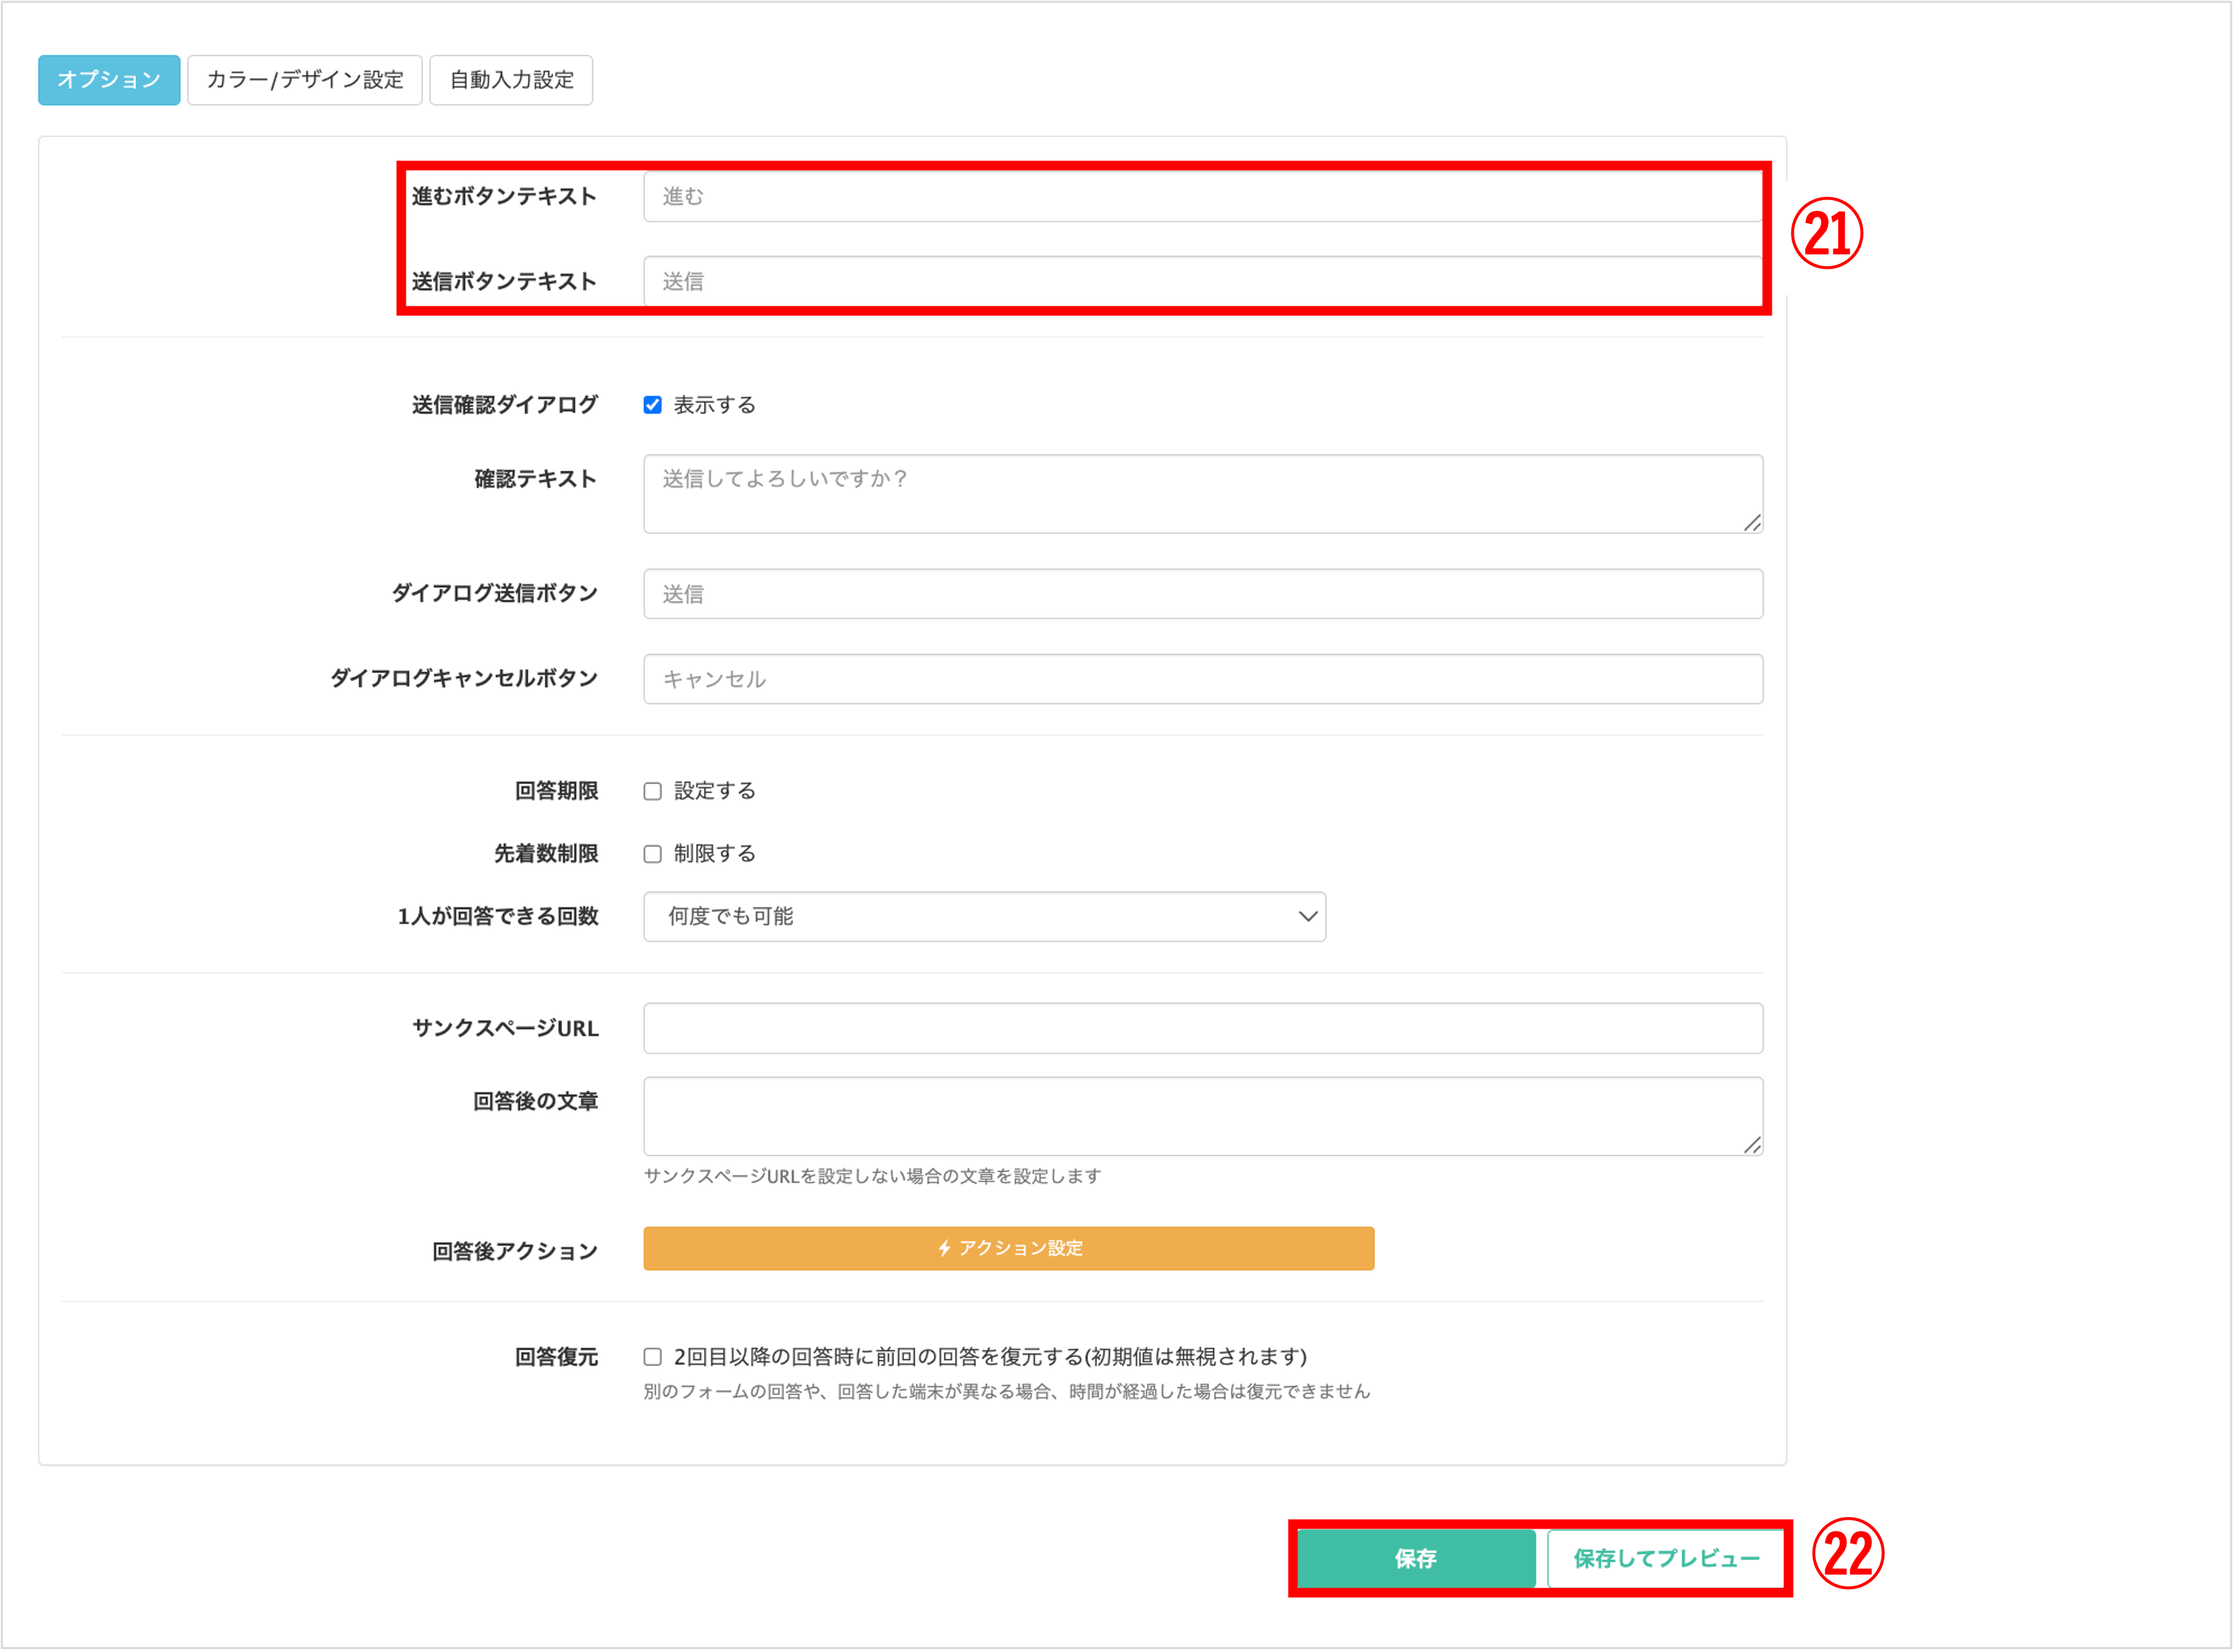Switch to the オプション tab
Screen dimensions: 2233x1652
tap(109, 80)
